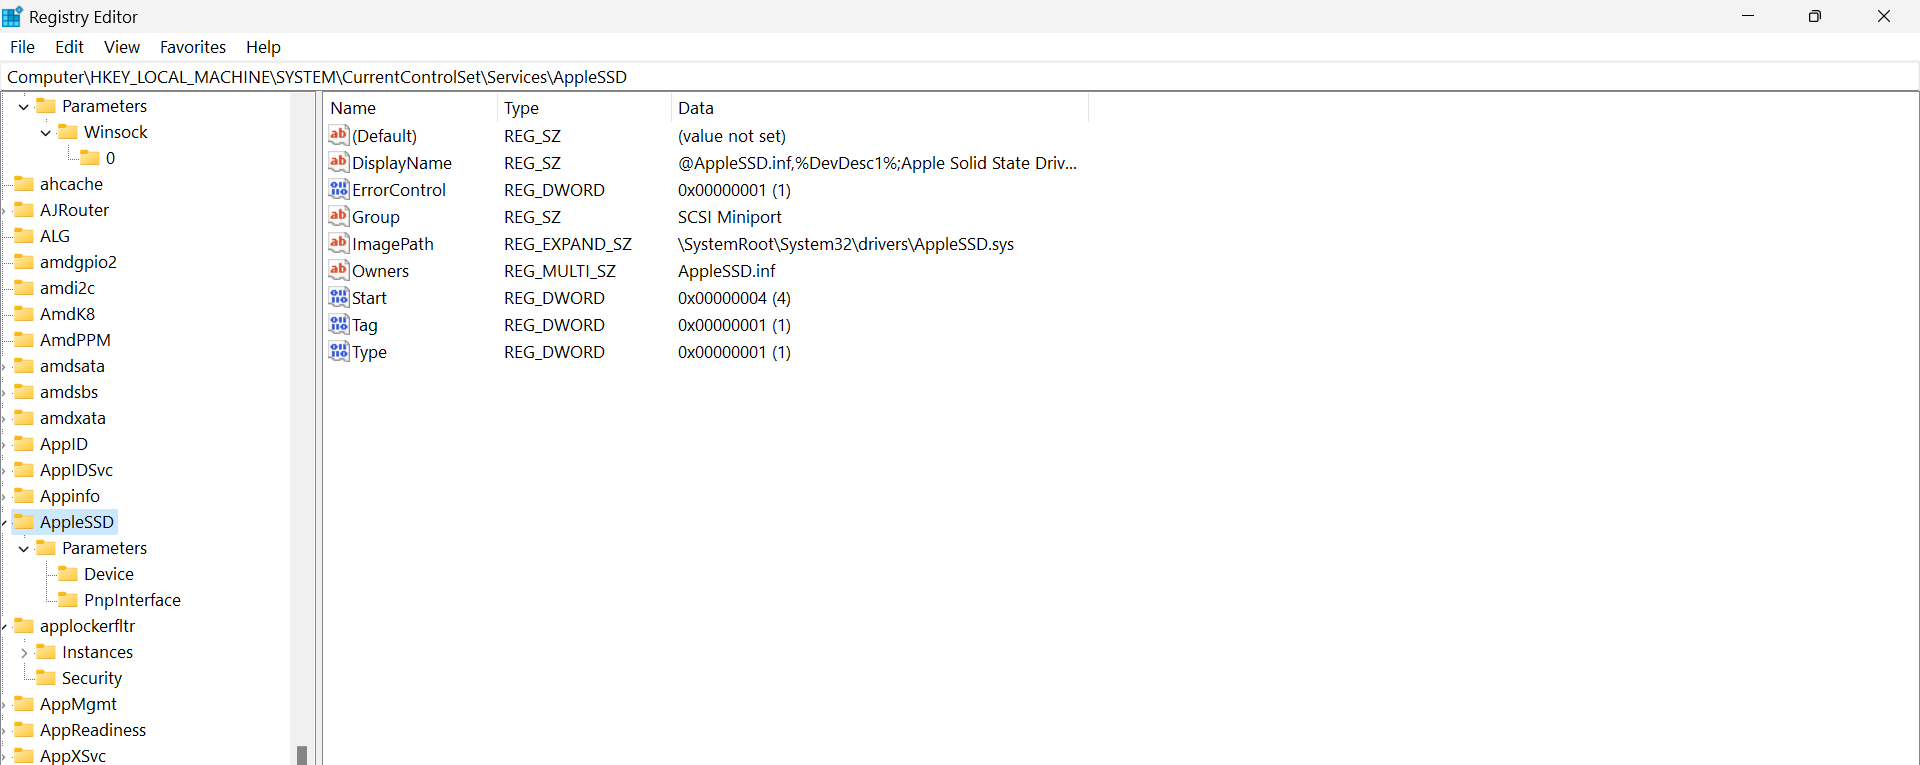Click the ALG folder icon
The height and width of the screenshot is (765, 1920).
24,236
